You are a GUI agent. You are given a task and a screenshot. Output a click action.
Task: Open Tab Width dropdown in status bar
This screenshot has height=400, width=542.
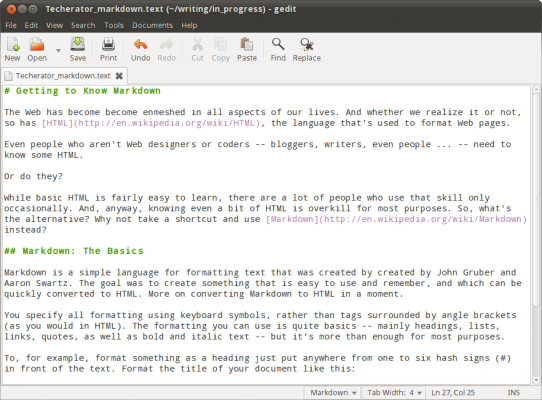(394, 393)
